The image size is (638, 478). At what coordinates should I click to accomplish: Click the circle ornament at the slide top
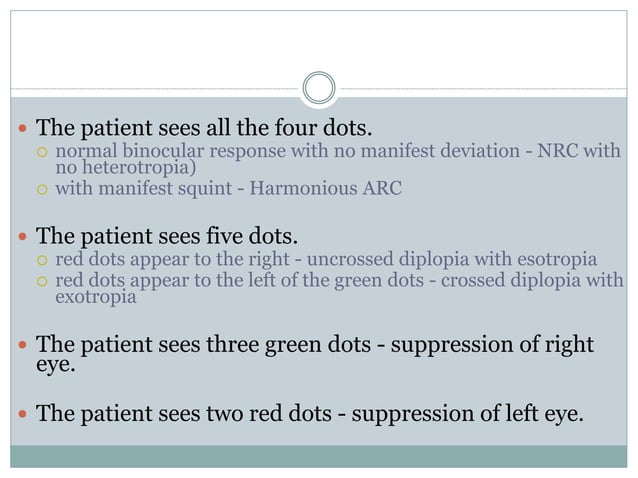[x=319, y=88]
